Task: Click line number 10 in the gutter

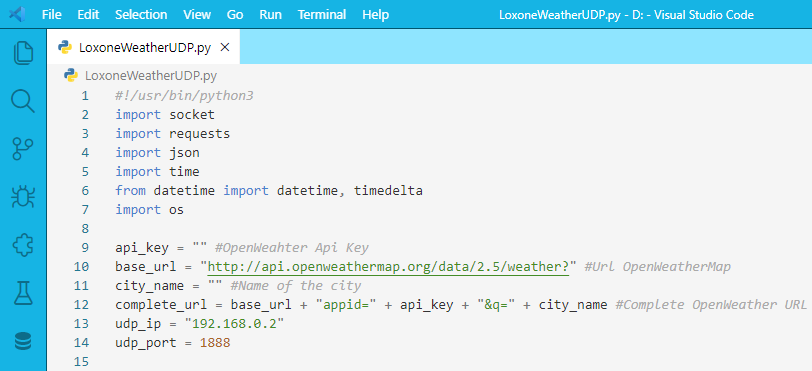Action: (82, 267)
